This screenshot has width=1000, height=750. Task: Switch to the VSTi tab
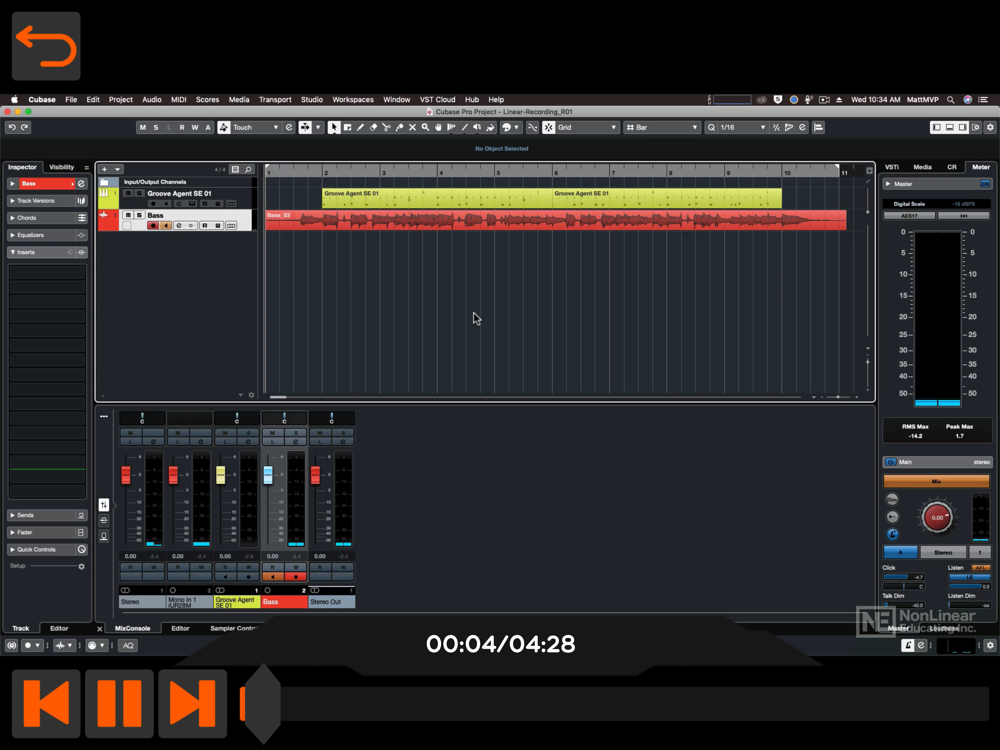pos(892,167)
